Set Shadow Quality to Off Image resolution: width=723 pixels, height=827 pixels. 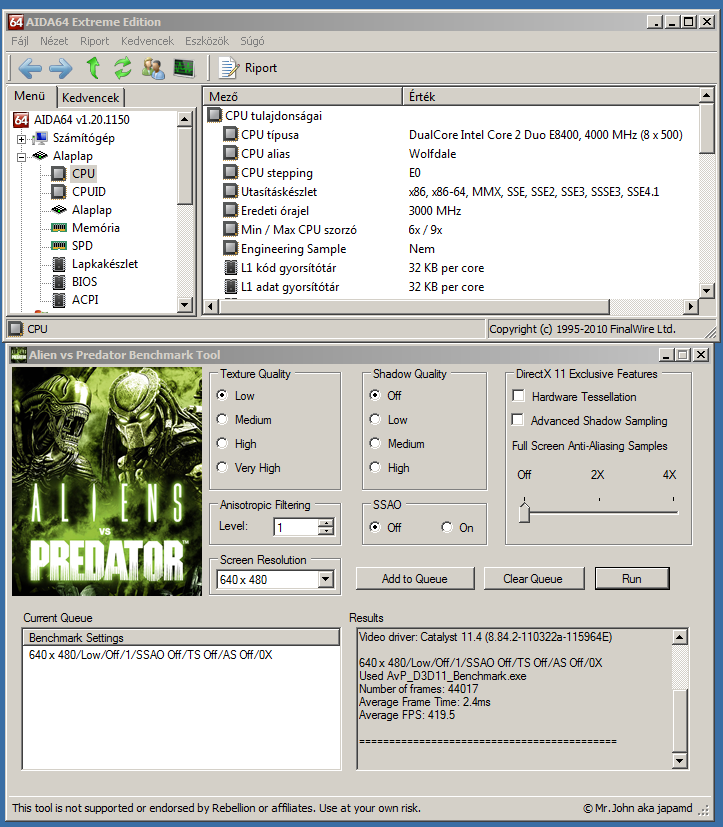point(375,395)
